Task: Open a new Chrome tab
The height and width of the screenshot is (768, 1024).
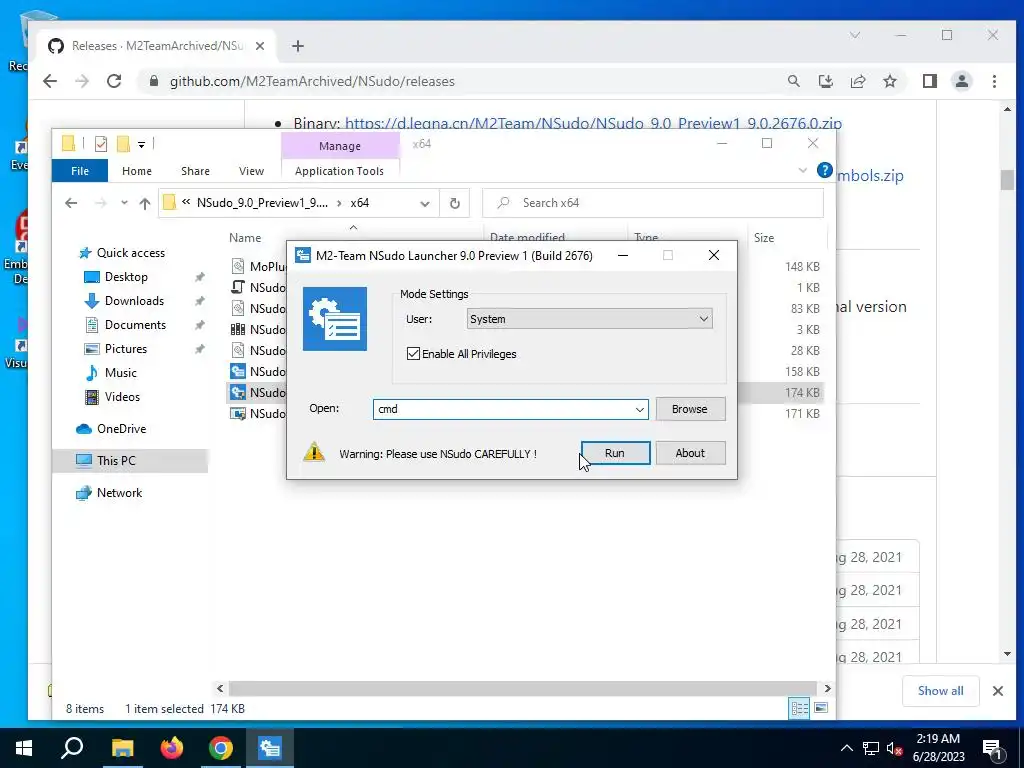Action: pyautogui.click(x=298, y=46)
